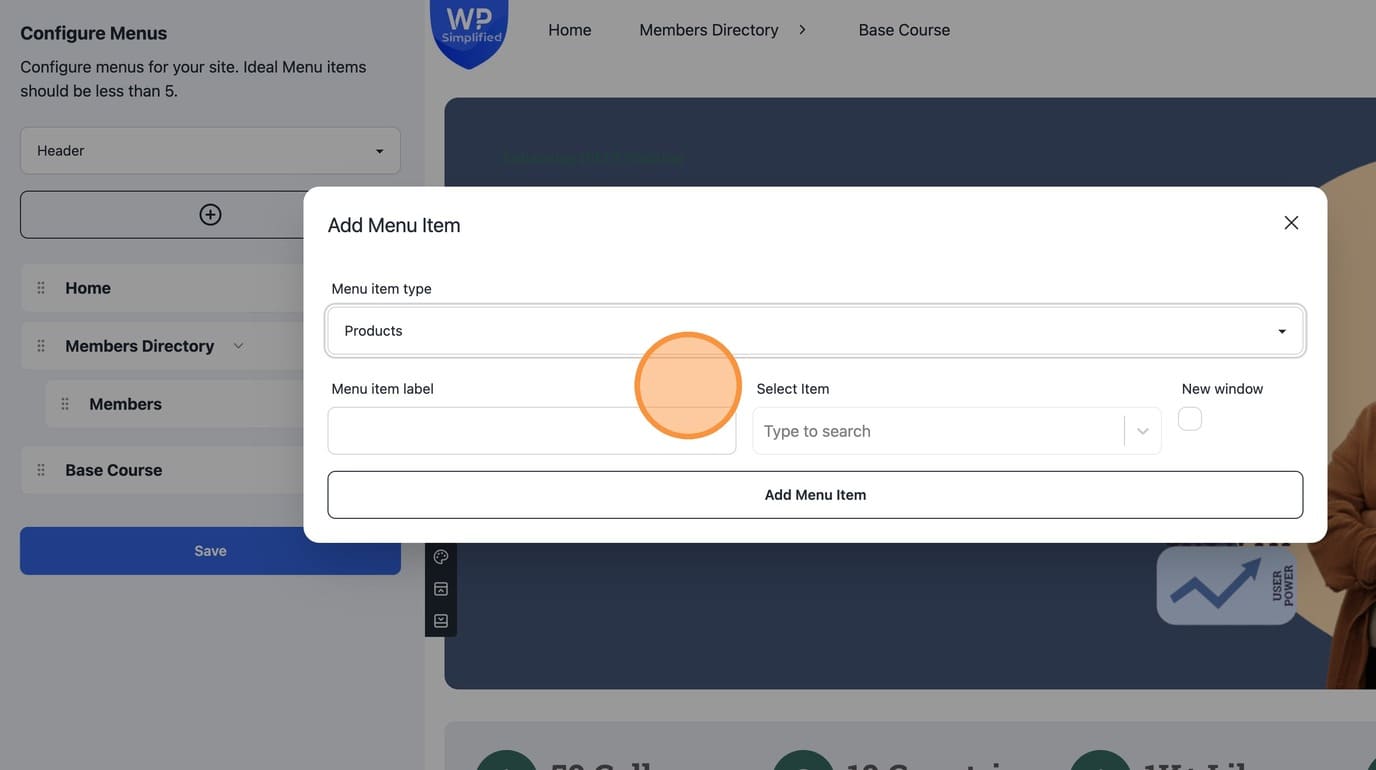Image resolution: width=1376 pixels, height=770 pixels.
Task: Enable the New window checkbox
Action: point(1190,419)
